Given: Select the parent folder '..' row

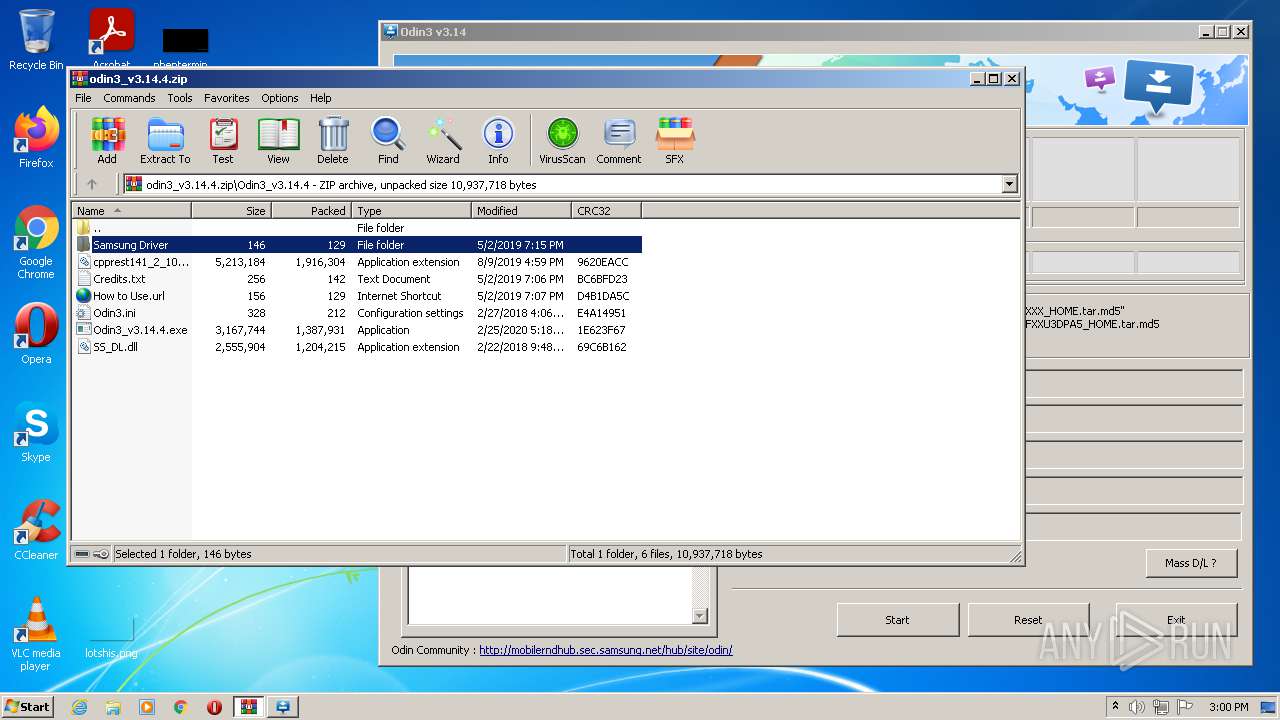Looking at the screenshot, I should coord(358,228).
